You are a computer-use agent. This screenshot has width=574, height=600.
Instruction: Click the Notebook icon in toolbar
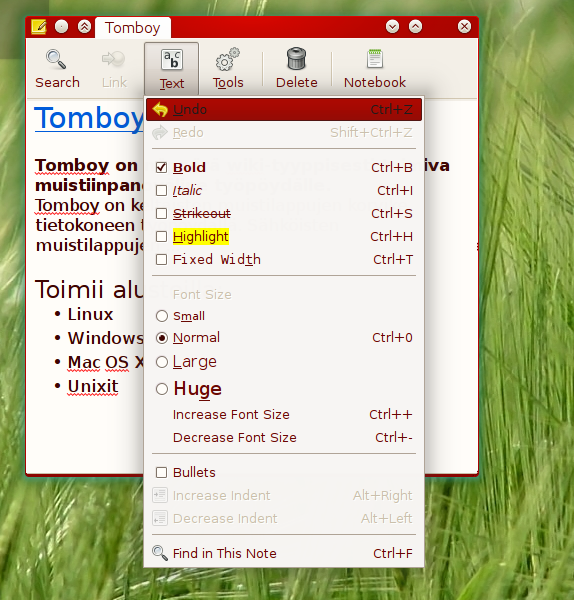tap(375, 59)
